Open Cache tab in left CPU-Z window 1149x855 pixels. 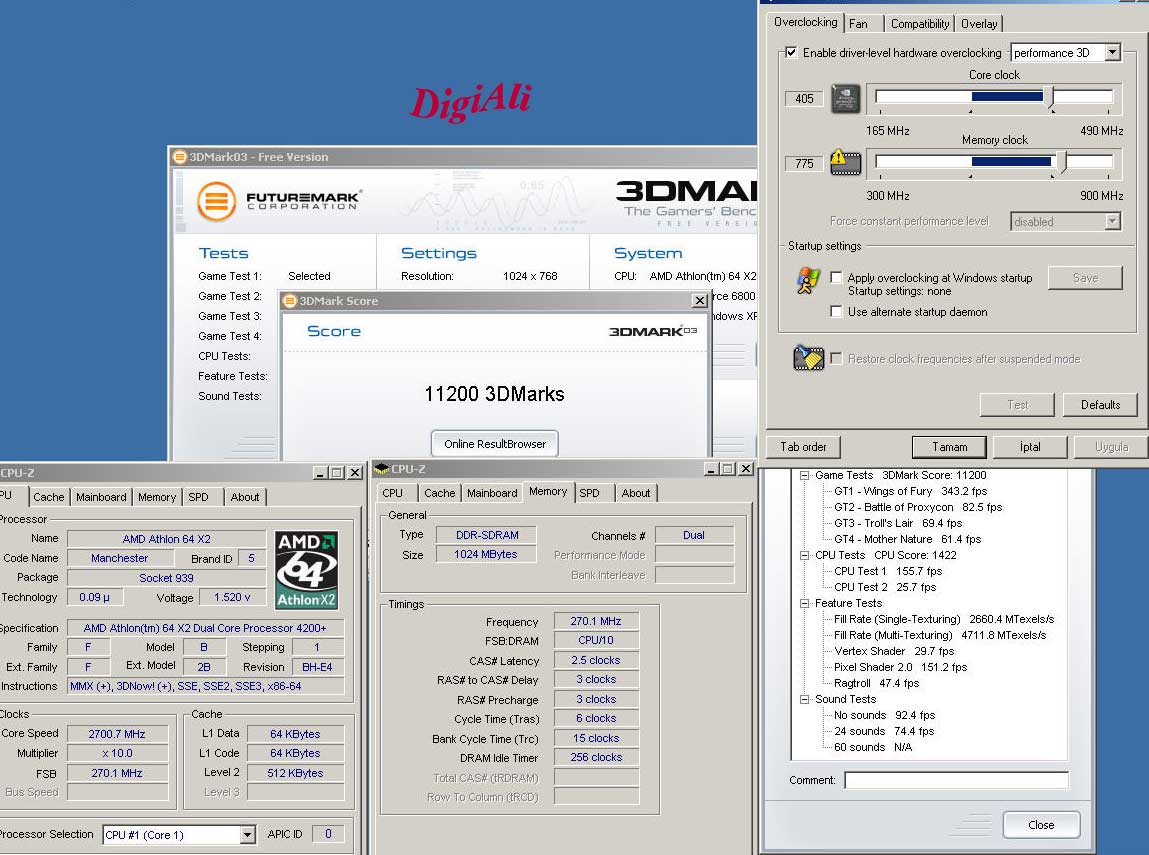point(49,497)
